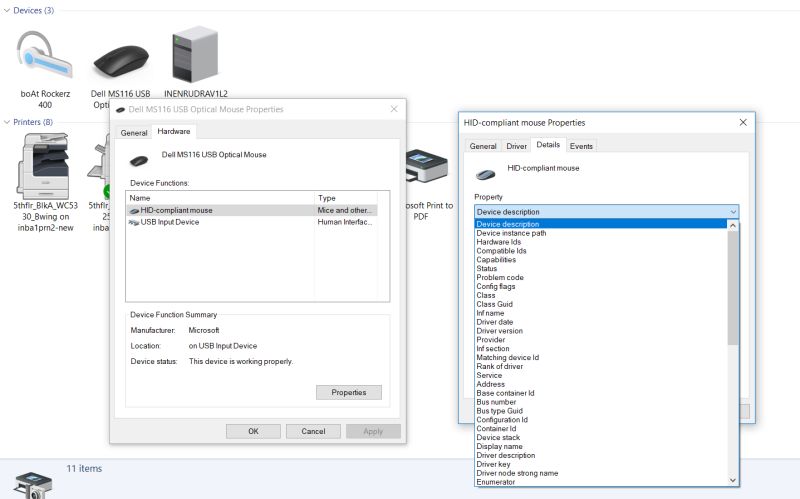Open the Property dropdown combo box
Screen dimensions: 800x499
tap(606, 212)
